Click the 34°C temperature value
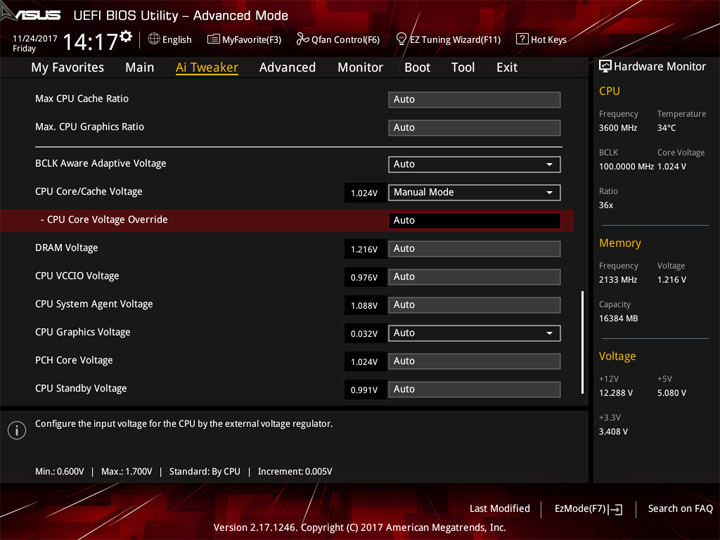Screen dimensions: 720x540 [666, 128]
